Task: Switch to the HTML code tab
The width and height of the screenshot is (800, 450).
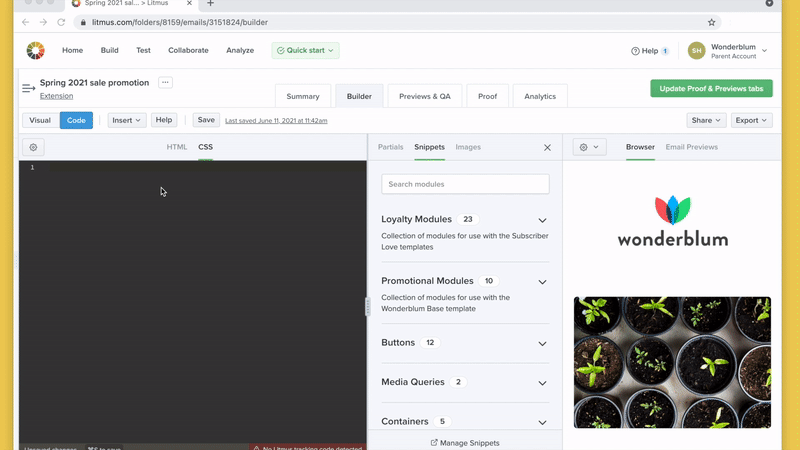Action: pos(177,147)
